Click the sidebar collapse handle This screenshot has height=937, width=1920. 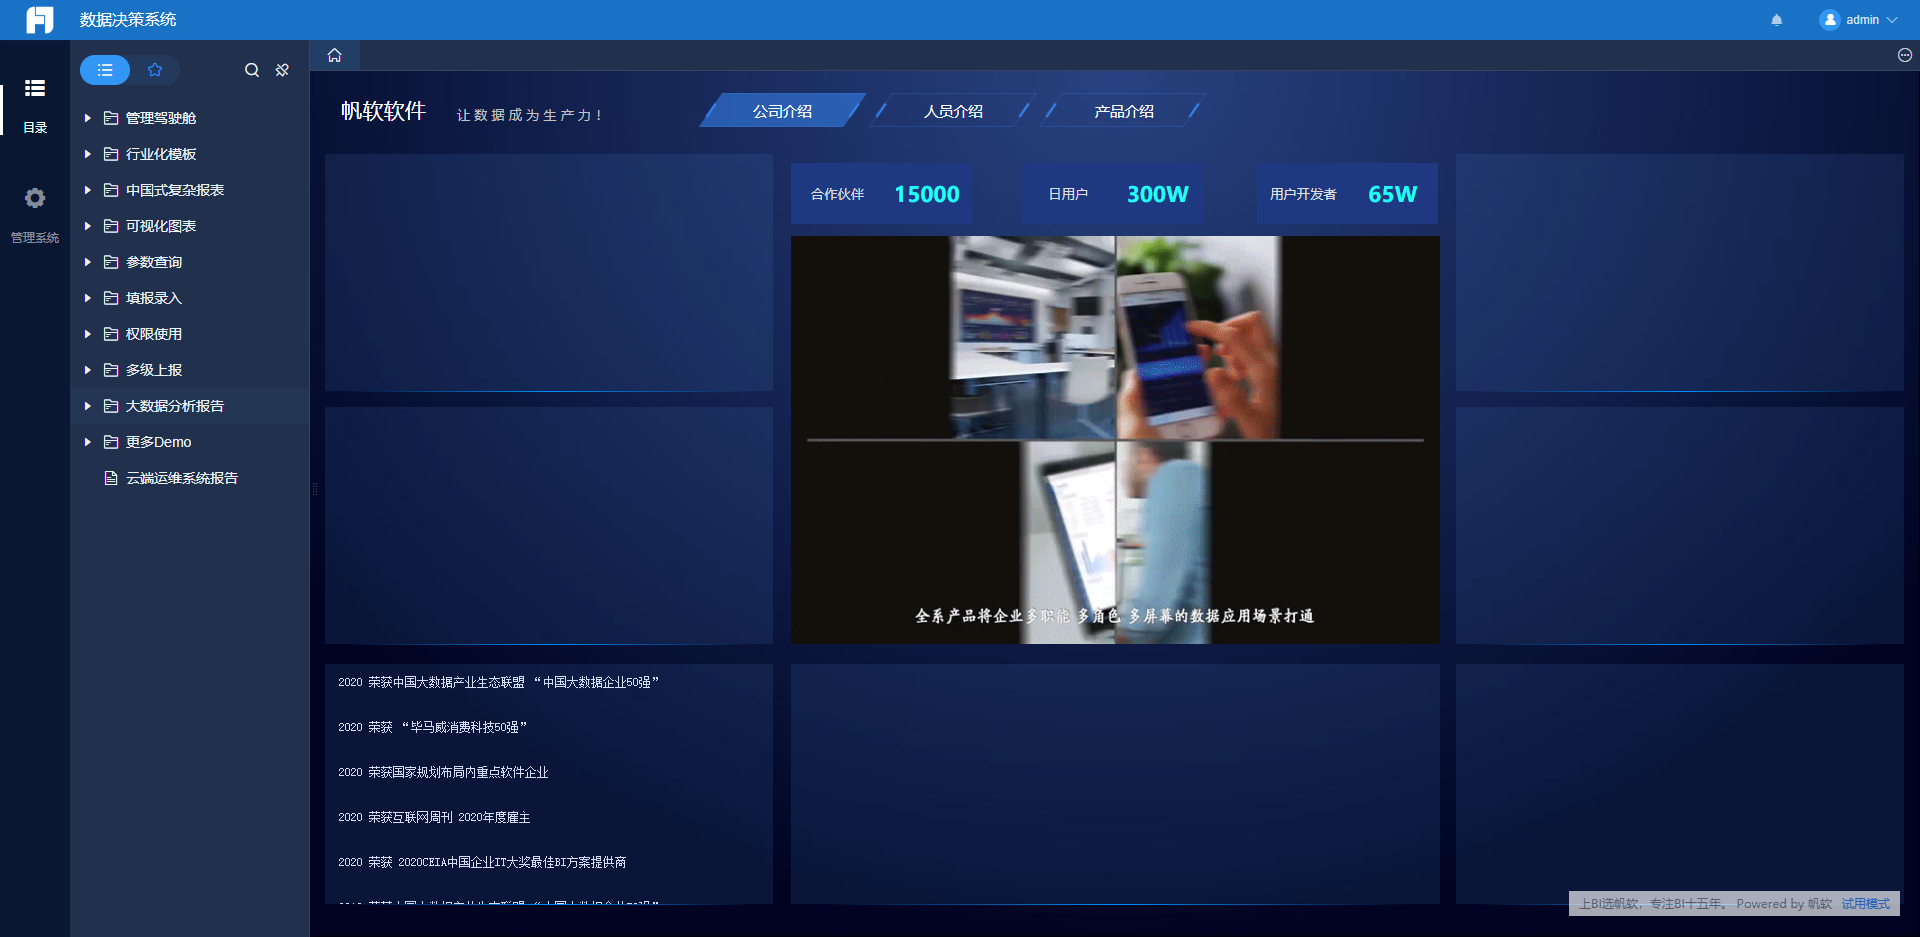[x=315, y=489]
